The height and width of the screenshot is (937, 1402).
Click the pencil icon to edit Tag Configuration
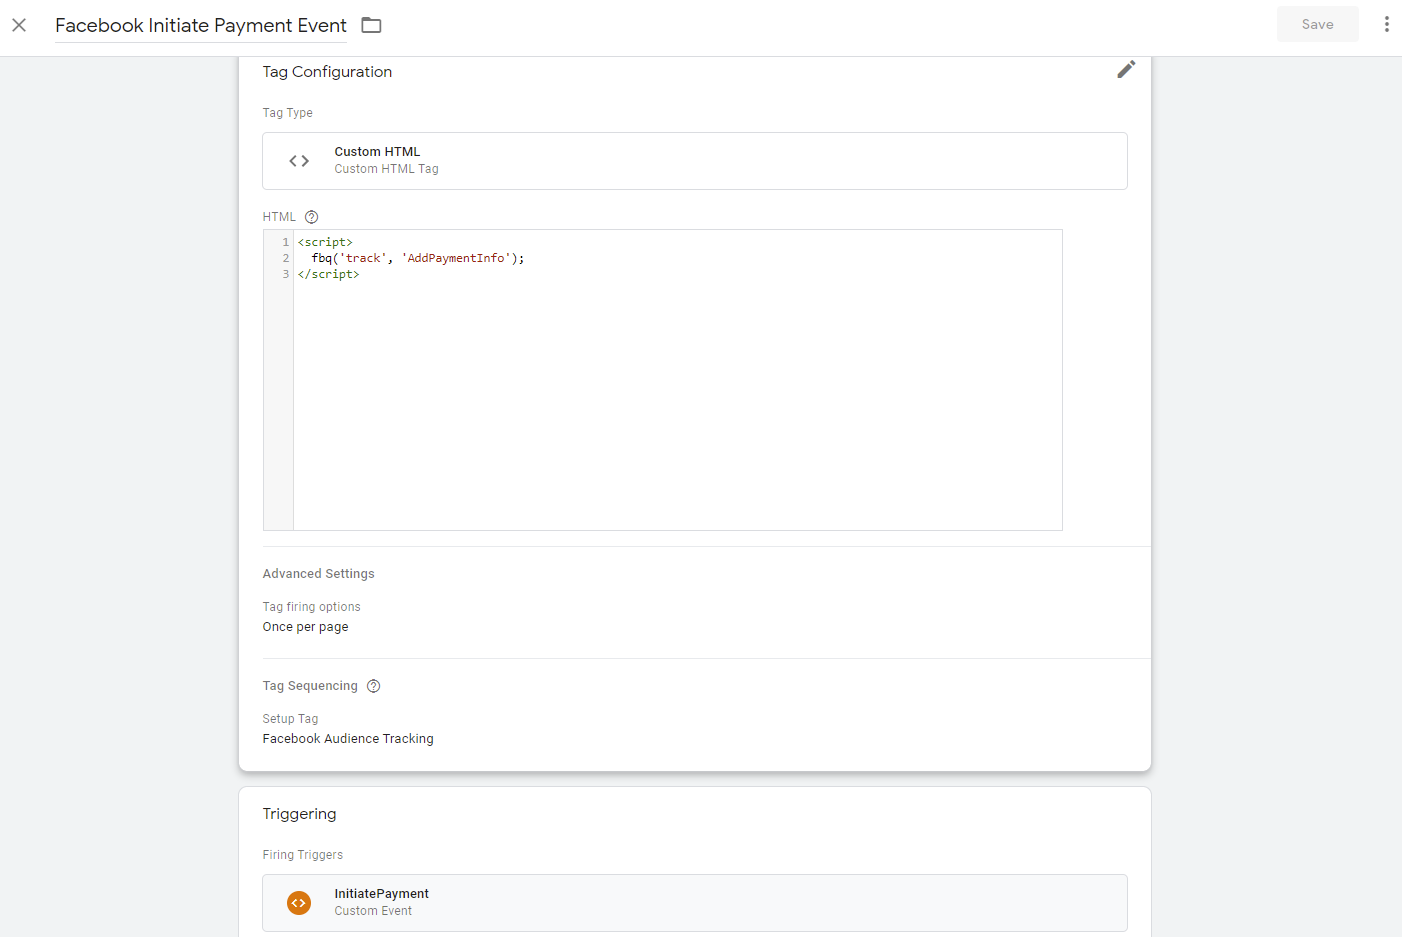[1126, 69]
